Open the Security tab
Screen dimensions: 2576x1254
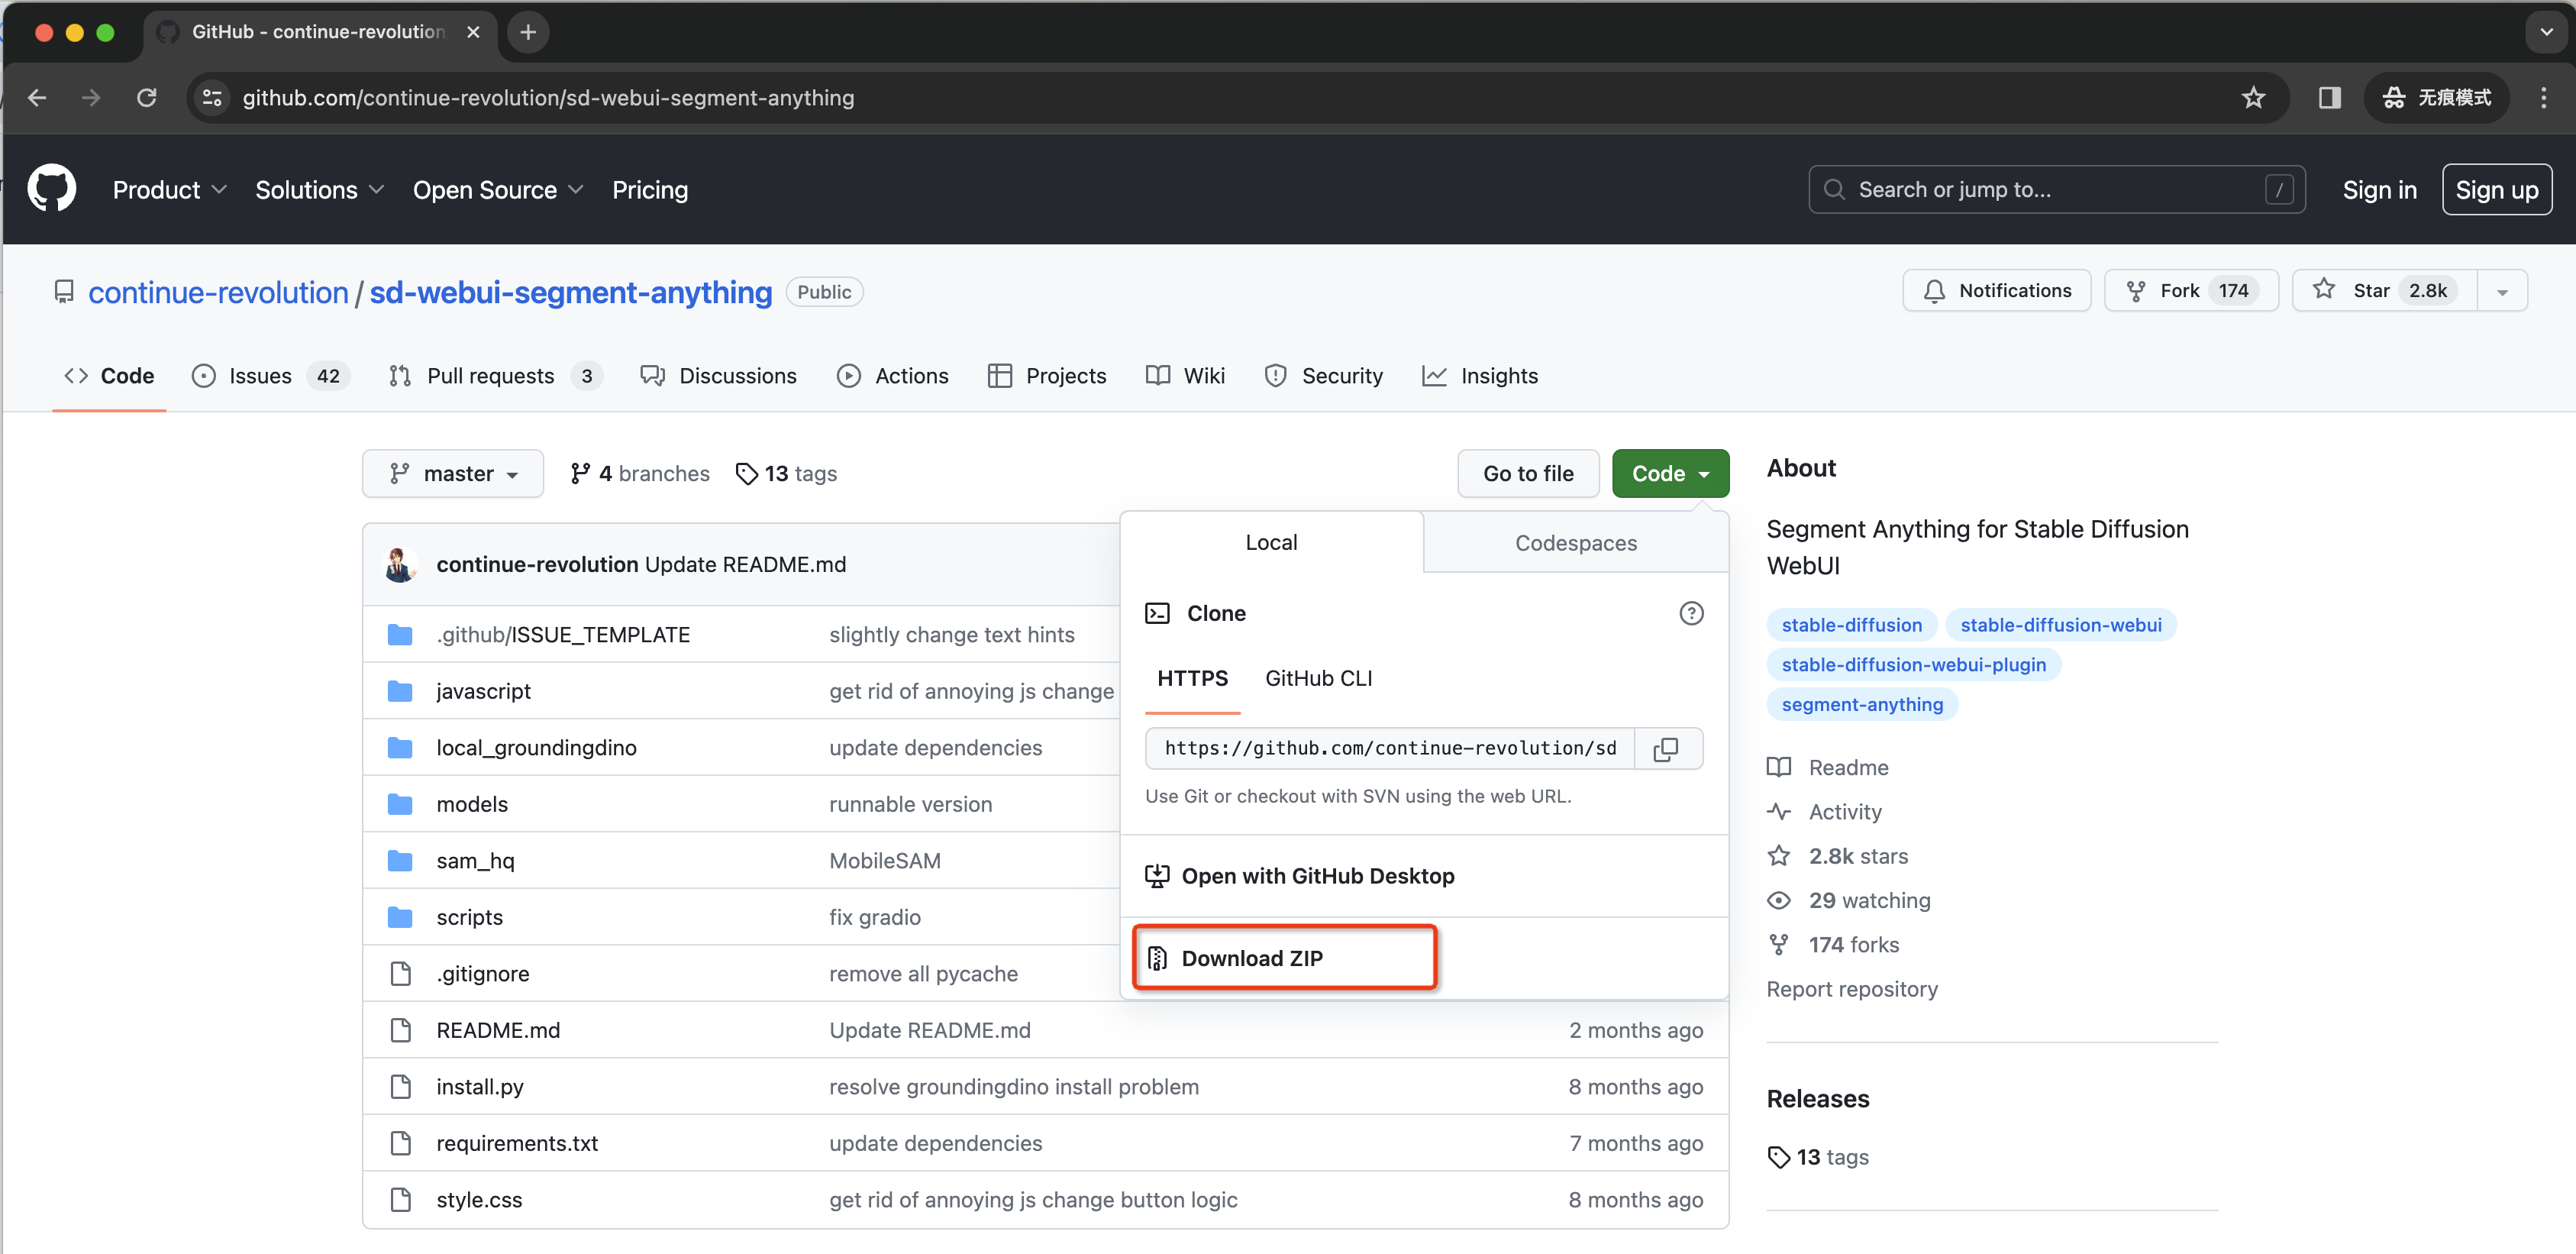(1324, 376)
